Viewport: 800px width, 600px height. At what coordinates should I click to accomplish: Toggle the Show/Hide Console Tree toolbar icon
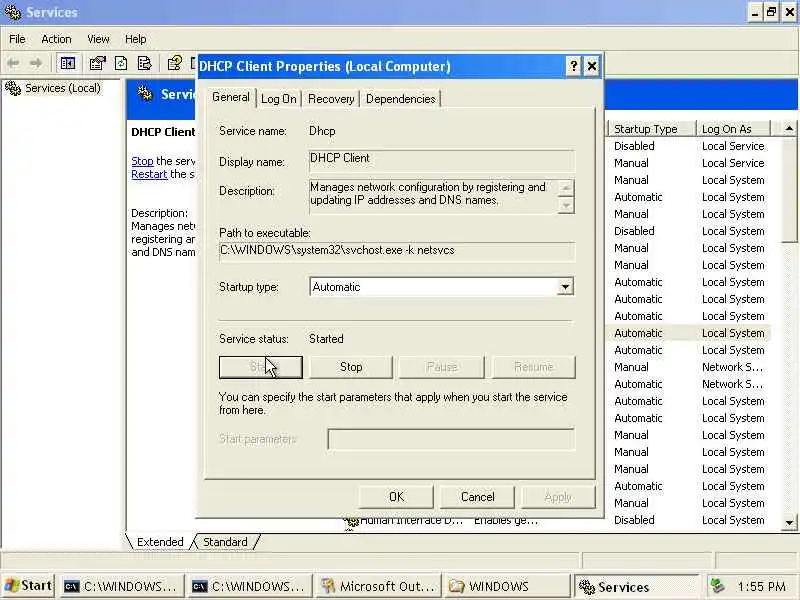67,63
